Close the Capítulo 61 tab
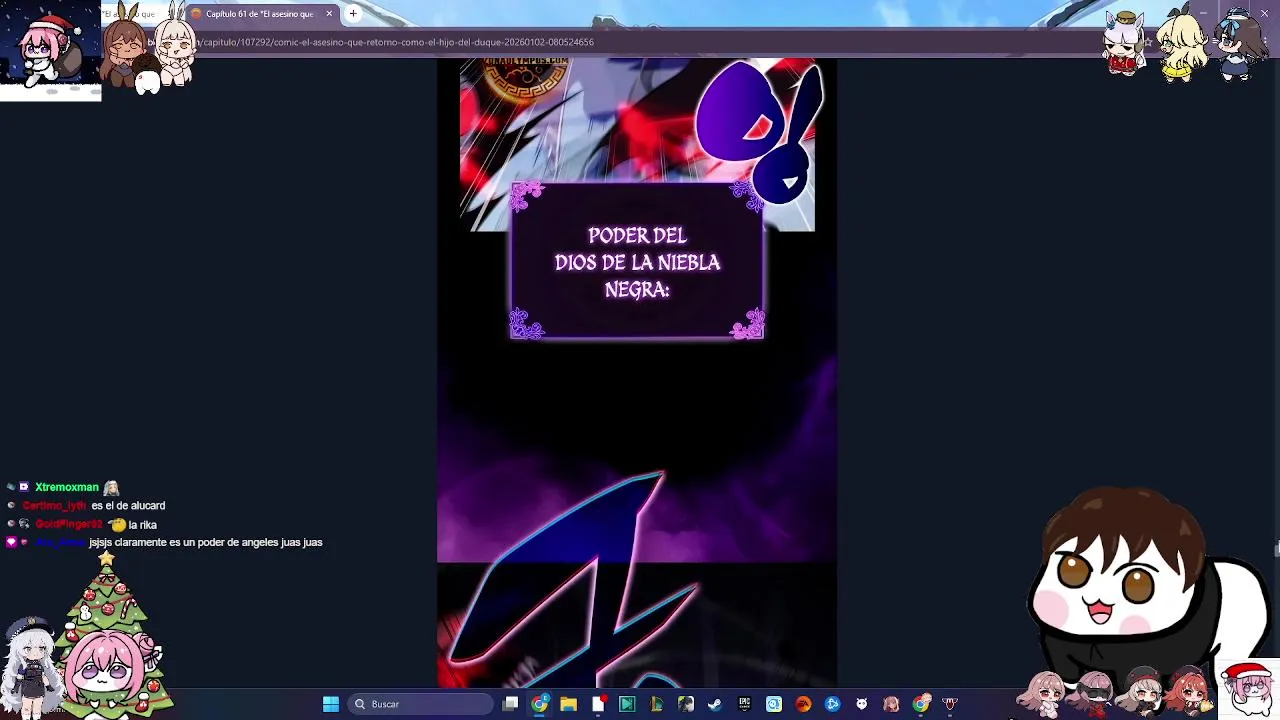The image size is (1280, 720). 328,14
